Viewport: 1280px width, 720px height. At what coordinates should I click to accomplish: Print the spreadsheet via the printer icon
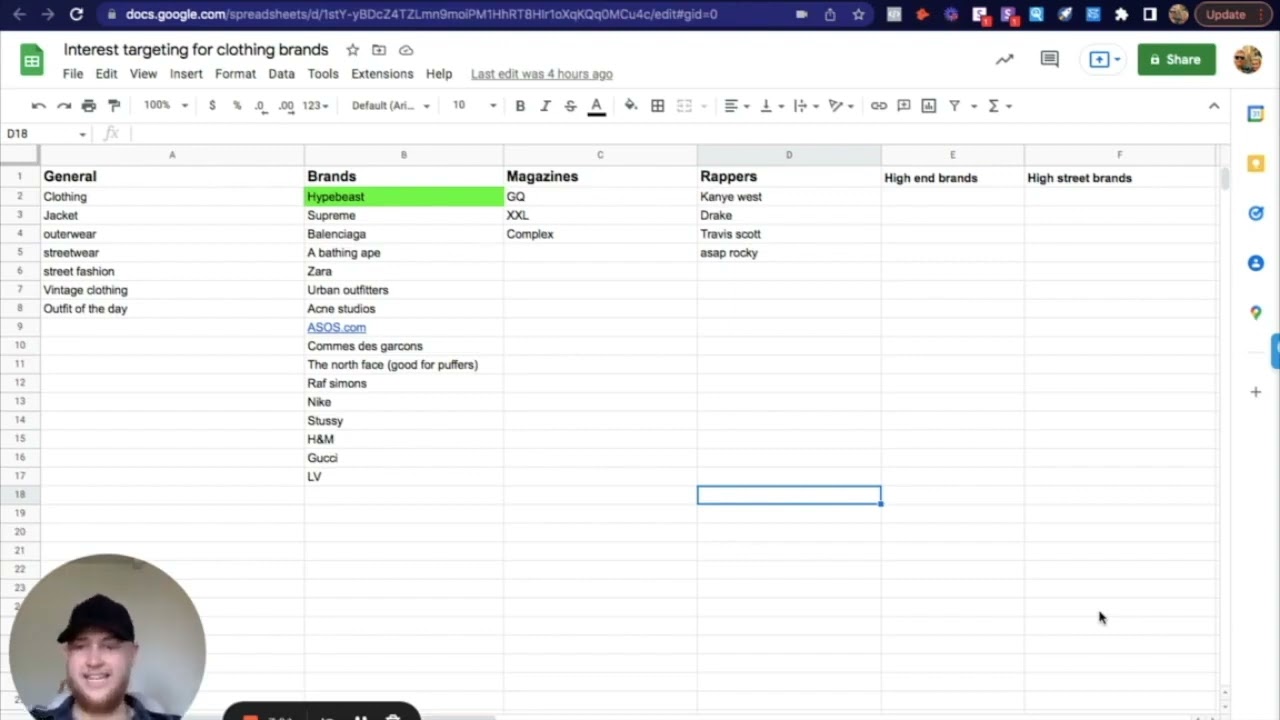coord(89,106)
